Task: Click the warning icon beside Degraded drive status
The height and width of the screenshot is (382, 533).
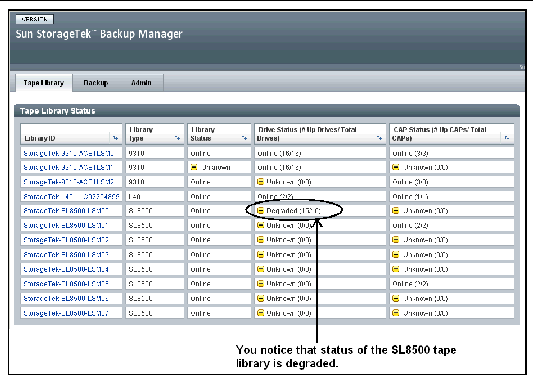Action: (x=260, y=211)
